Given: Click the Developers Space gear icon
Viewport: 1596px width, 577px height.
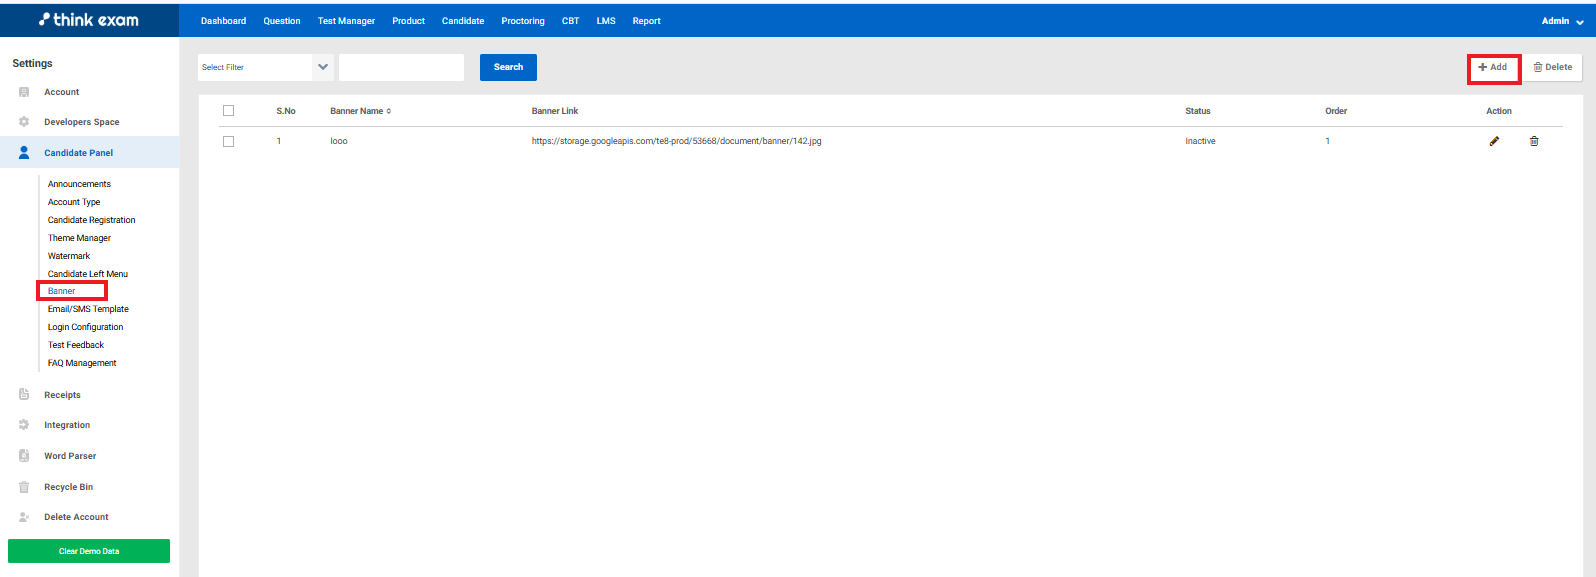Looking at the screenshot, I should (24, 122).
